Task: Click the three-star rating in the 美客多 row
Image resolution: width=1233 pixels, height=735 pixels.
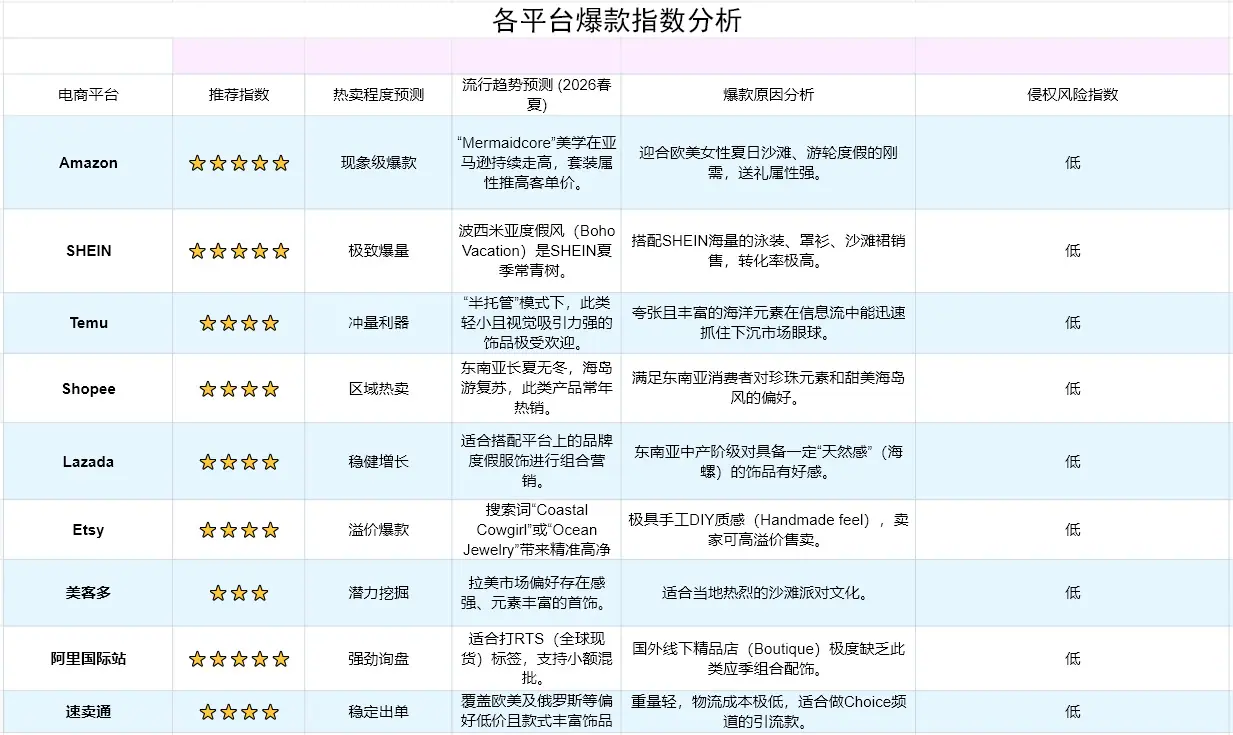Action: pos(239,593)
